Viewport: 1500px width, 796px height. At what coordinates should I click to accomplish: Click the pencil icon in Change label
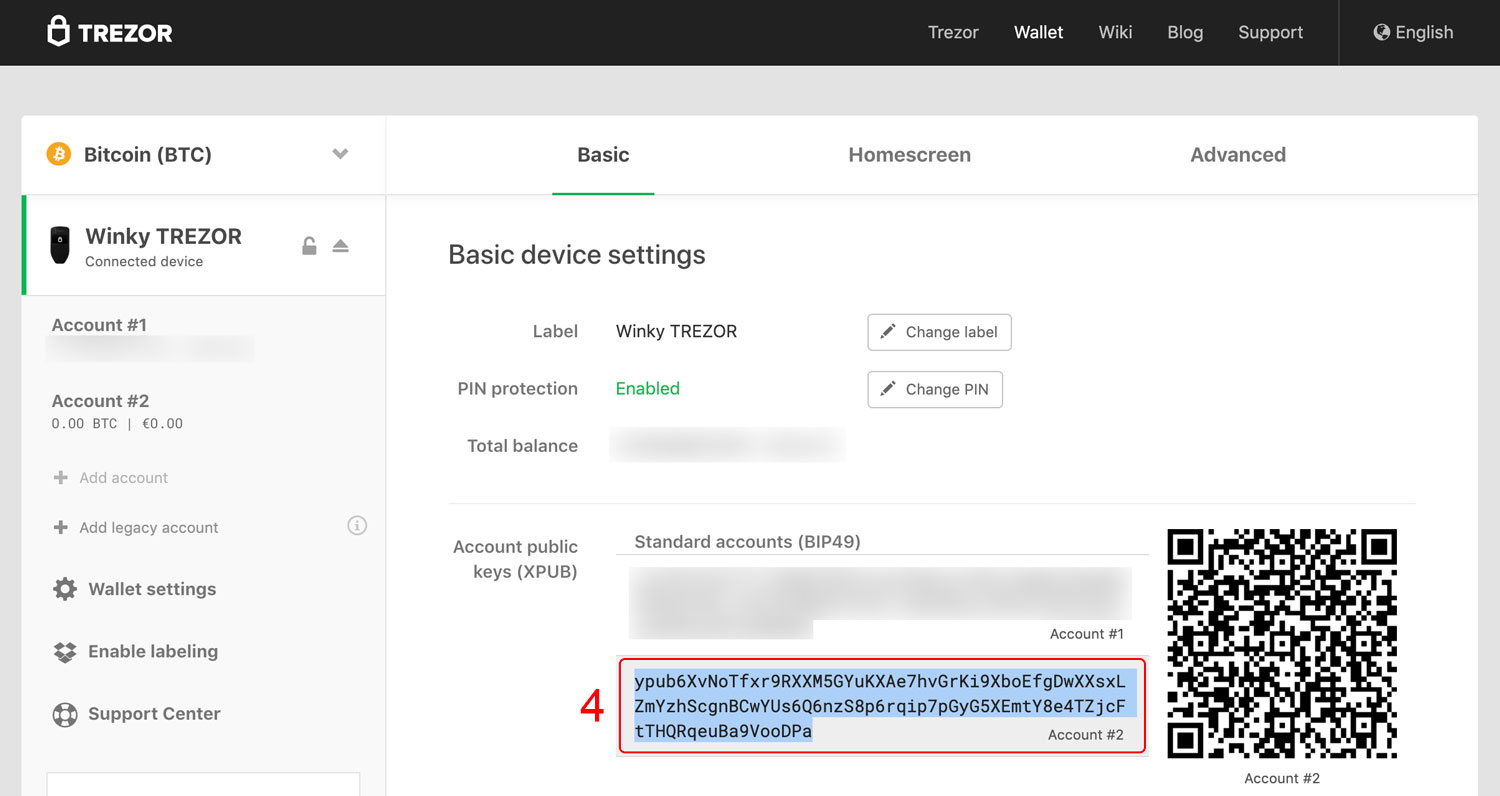click(x=888, y=332)
